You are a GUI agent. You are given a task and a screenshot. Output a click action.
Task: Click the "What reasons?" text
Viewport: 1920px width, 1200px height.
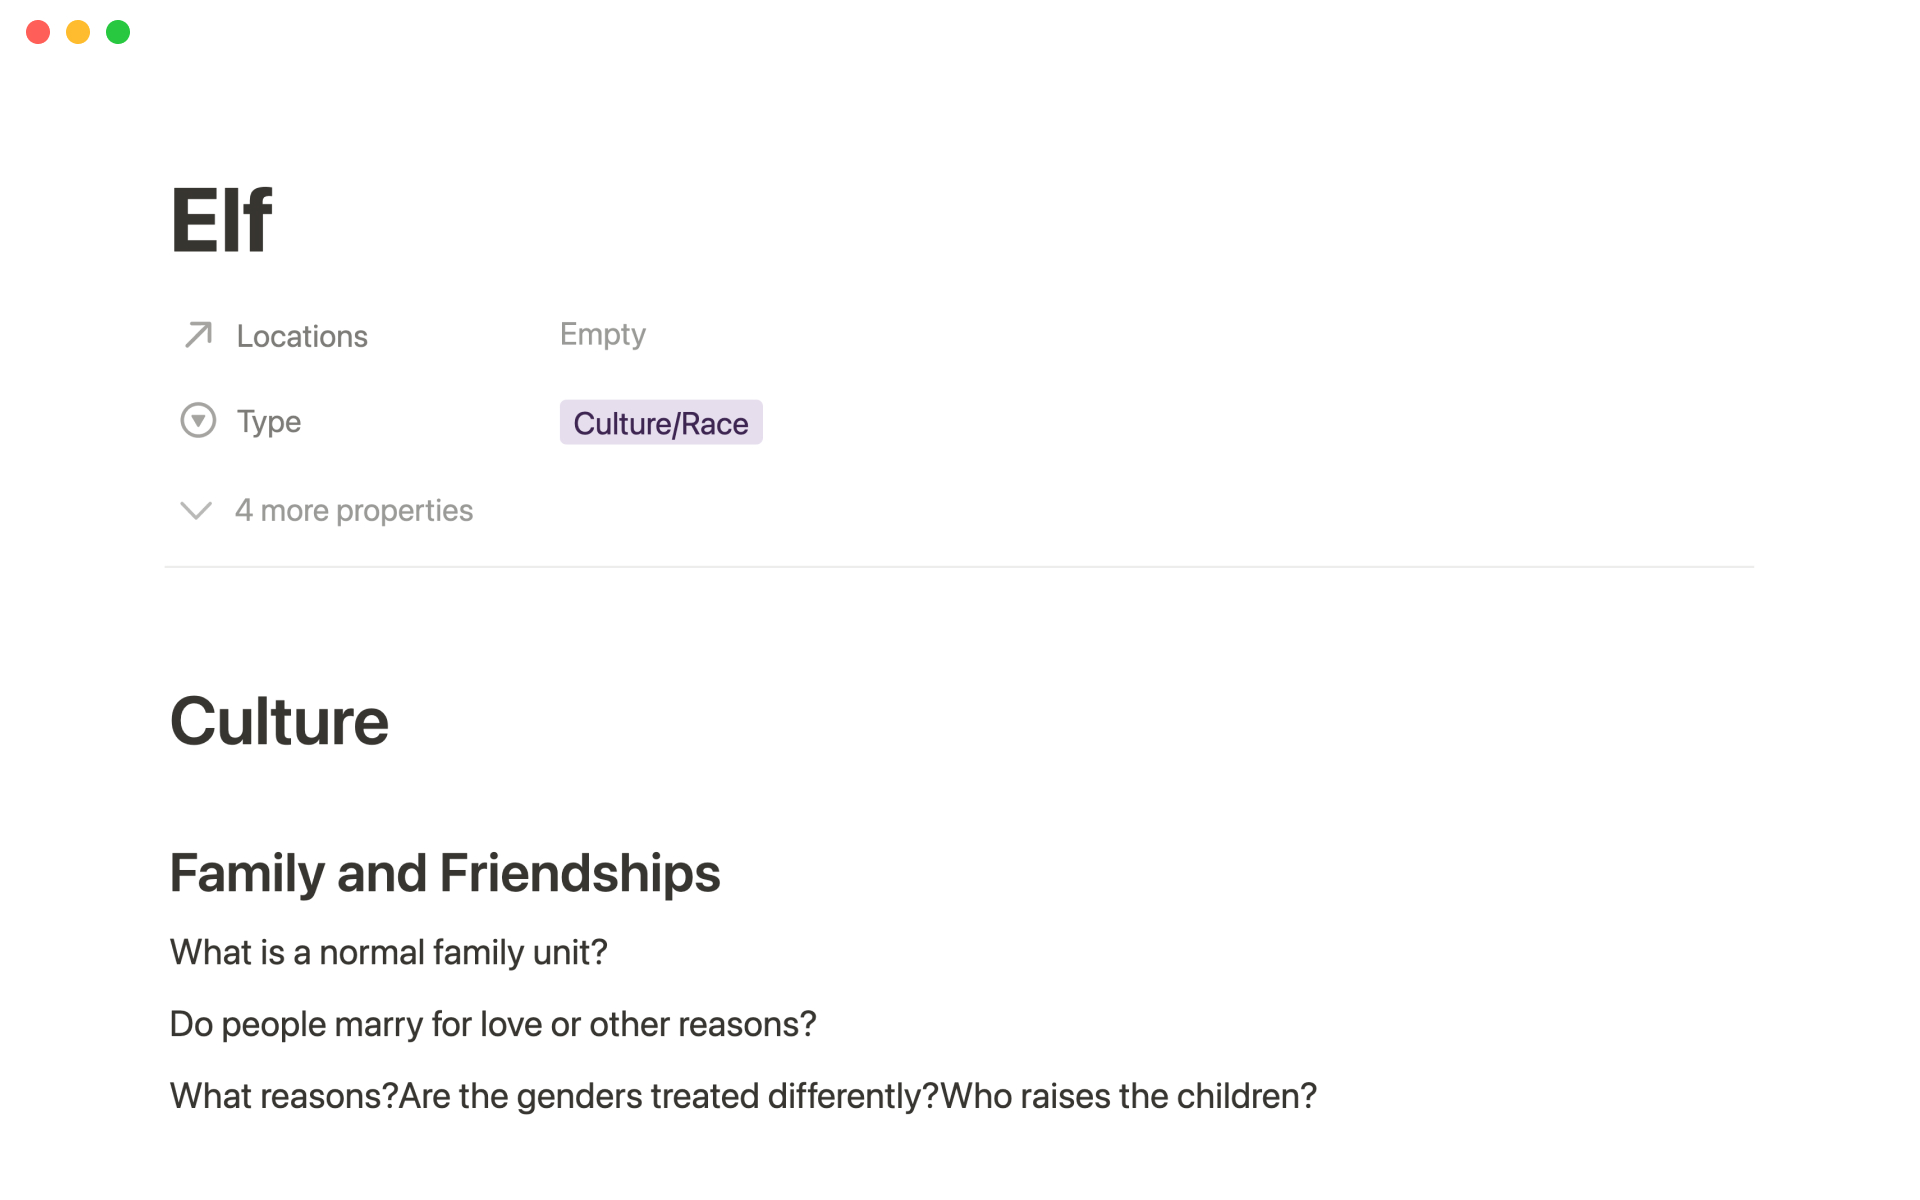click(x=284, y=1096)
